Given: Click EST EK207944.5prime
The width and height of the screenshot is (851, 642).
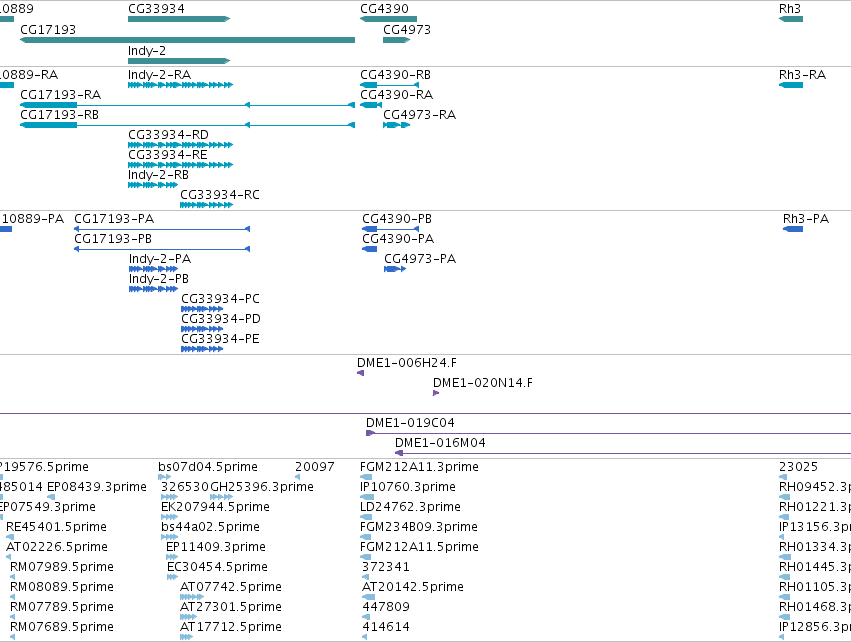Looking at the screenshot, I should (x=169, y=517).
